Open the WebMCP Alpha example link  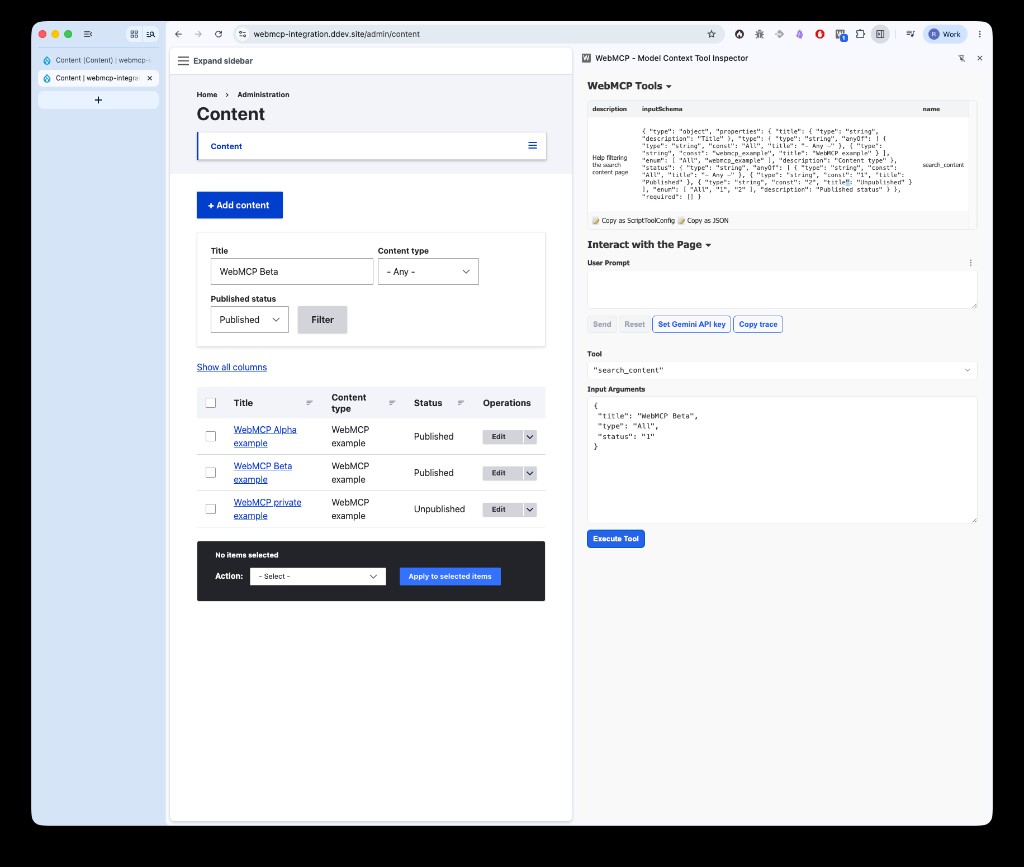coord(264,436)
